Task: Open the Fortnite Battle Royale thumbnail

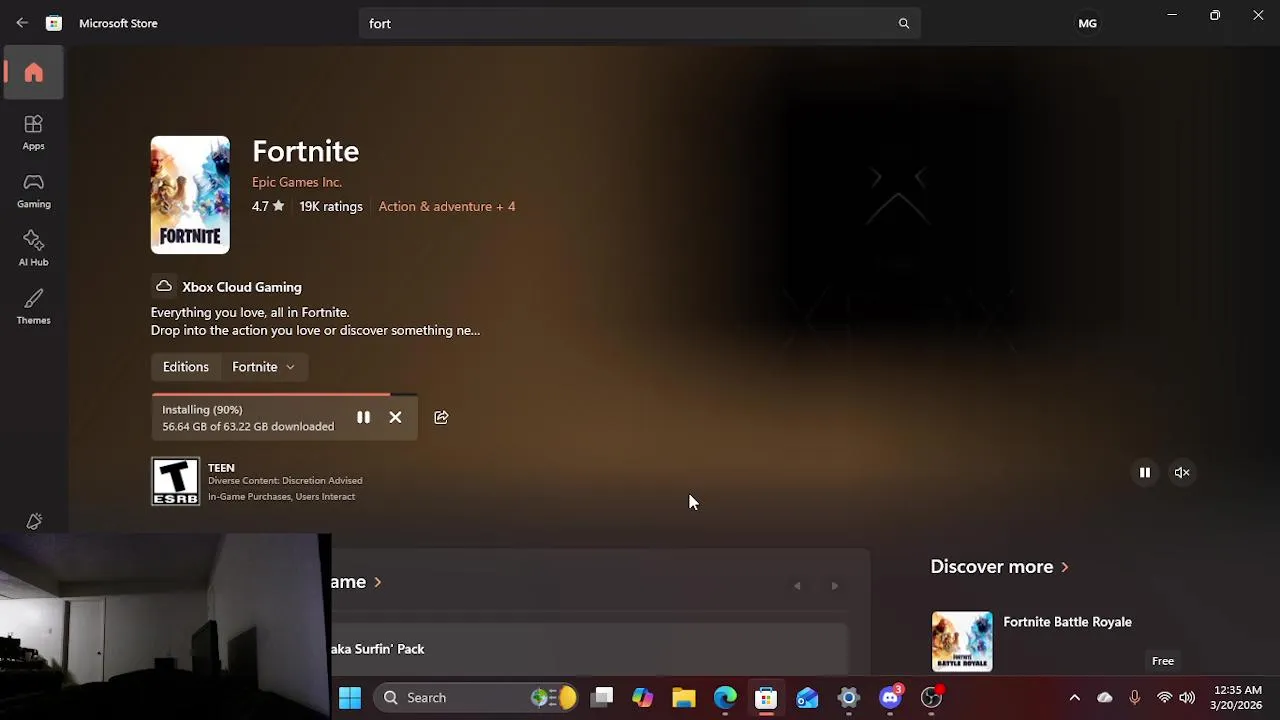Action: tap(962, 641)
